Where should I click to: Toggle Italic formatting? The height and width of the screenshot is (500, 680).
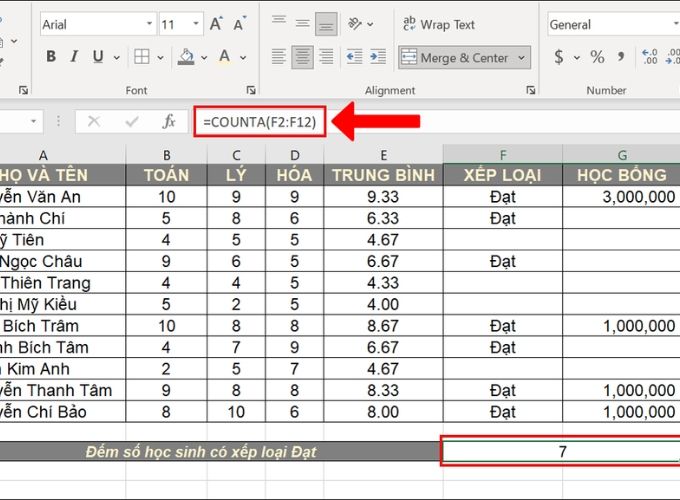click(74, 56)
